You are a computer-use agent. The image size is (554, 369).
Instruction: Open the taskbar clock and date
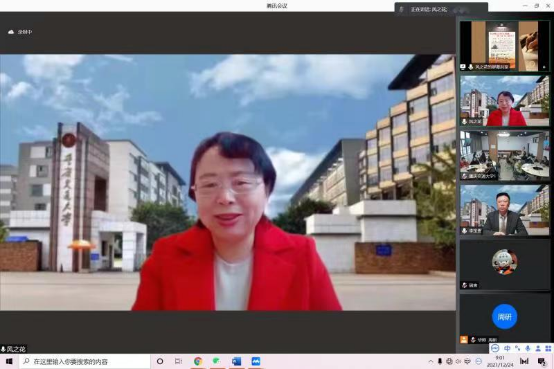point(500,361)
